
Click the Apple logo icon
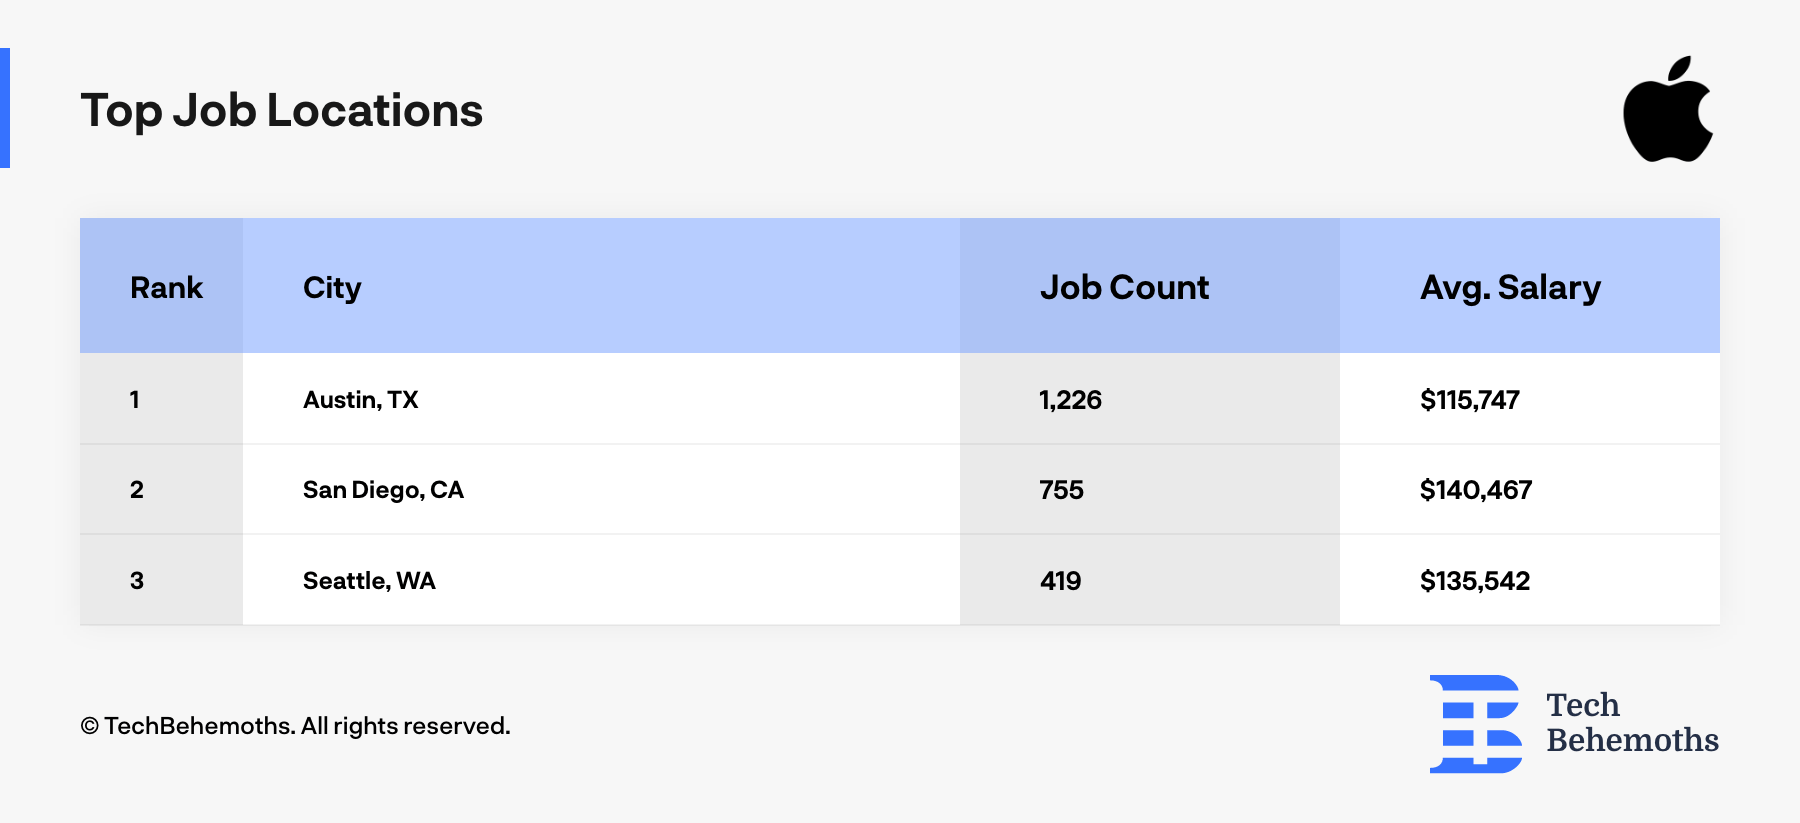pos(1668,110)
